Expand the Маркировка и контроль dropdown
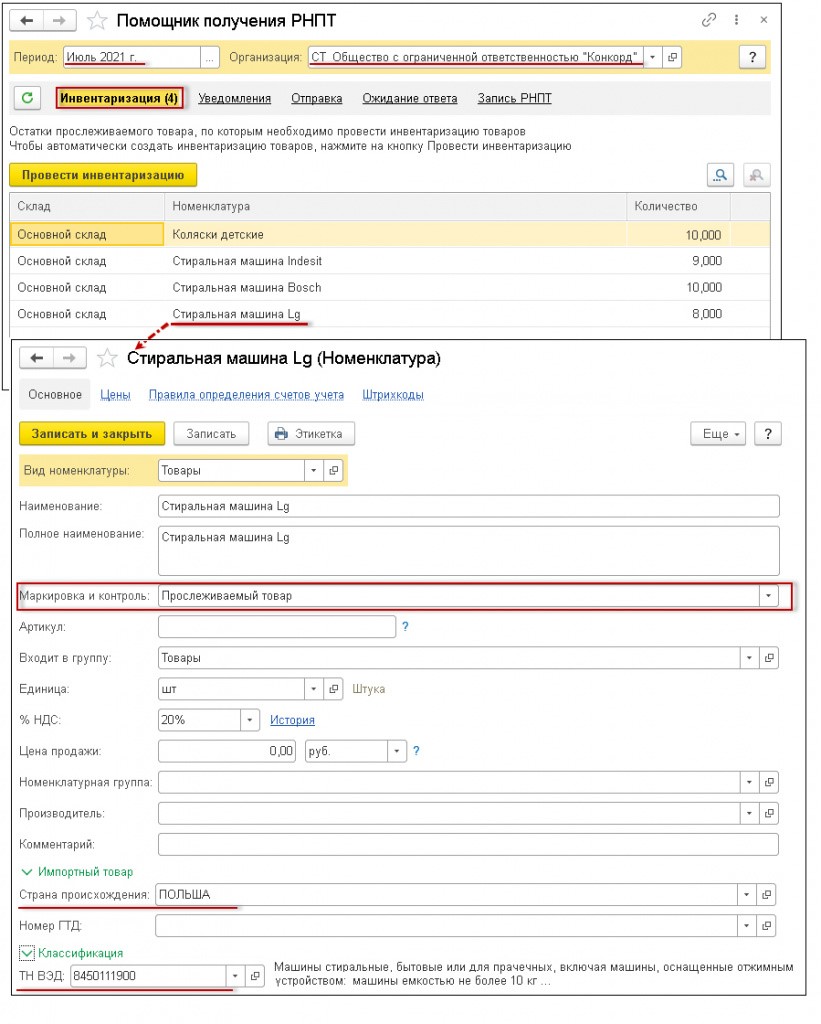Image resolution: width=821 pixels, height=1024 pixels. 768,596
